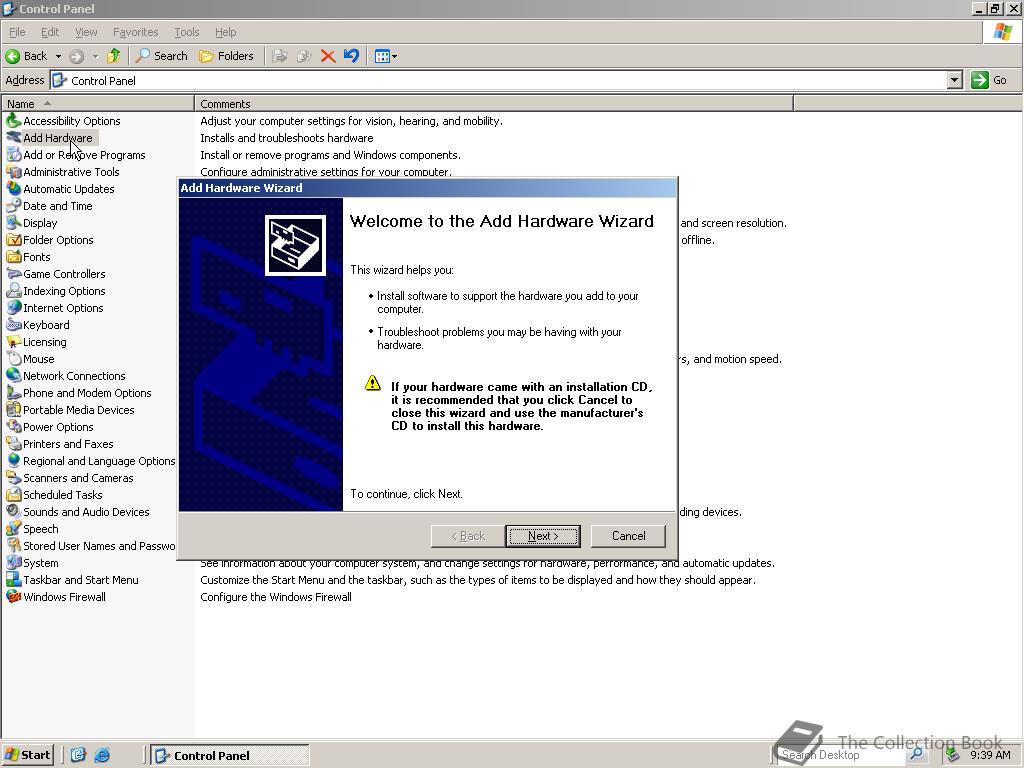Select the Scanners and Cameras icon

(x=13, y=477)
